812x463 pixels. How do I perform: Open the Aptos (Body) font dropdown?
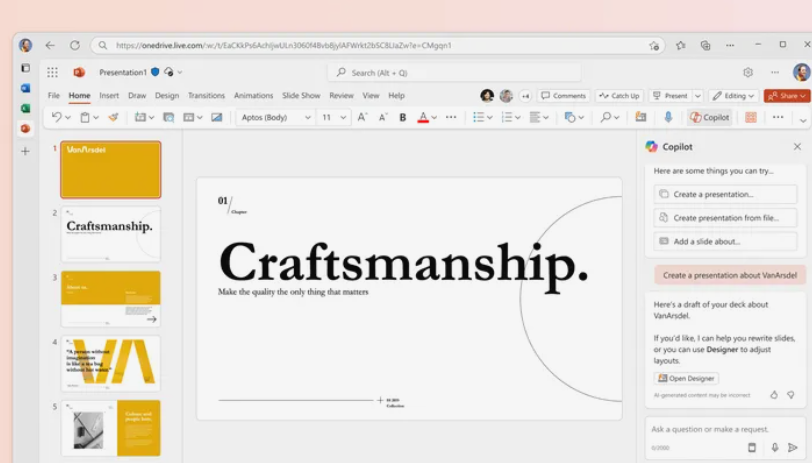(x=275, y=117)
